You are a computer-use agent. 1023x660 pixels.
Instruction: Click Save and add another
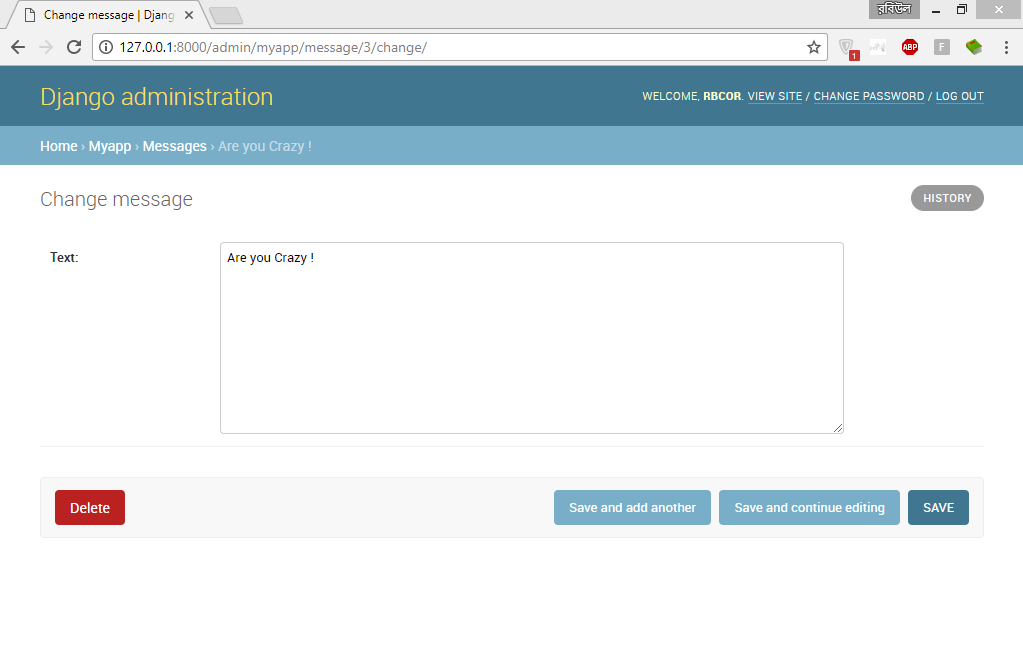tap(632, 508)
